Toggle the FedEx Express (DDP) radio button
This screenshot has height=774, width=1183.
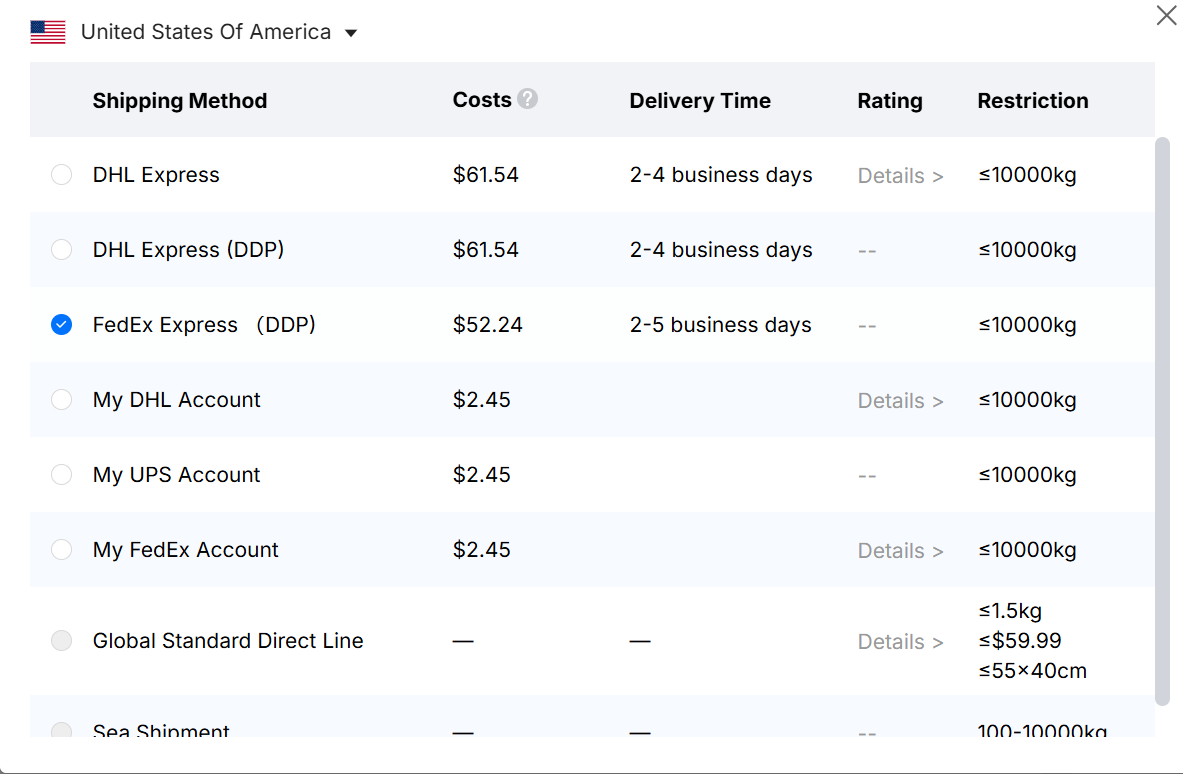pos(61,324)
